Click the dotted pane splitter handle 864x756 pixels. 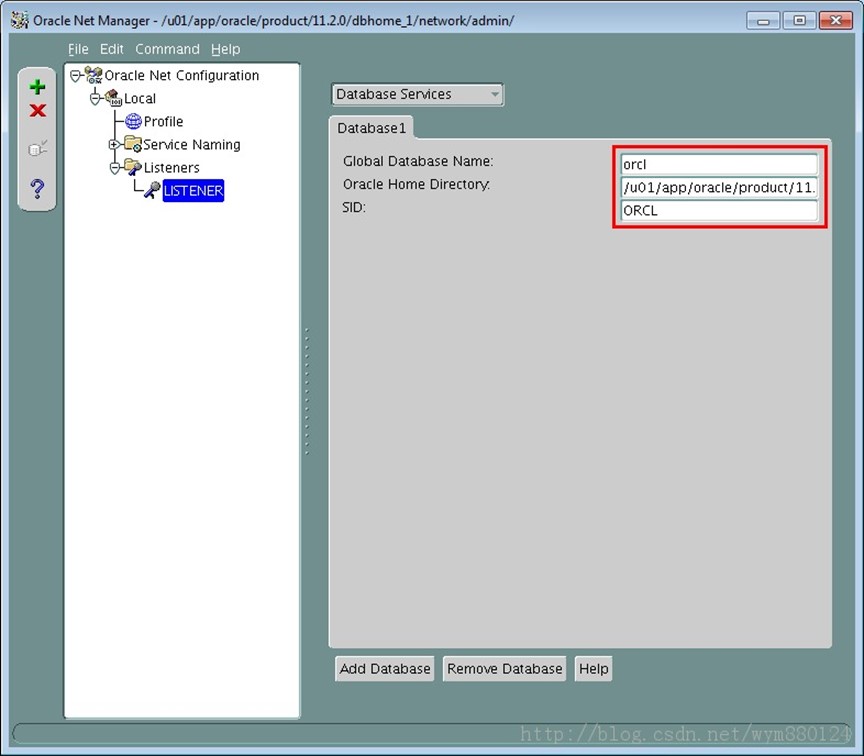point(307,391)
